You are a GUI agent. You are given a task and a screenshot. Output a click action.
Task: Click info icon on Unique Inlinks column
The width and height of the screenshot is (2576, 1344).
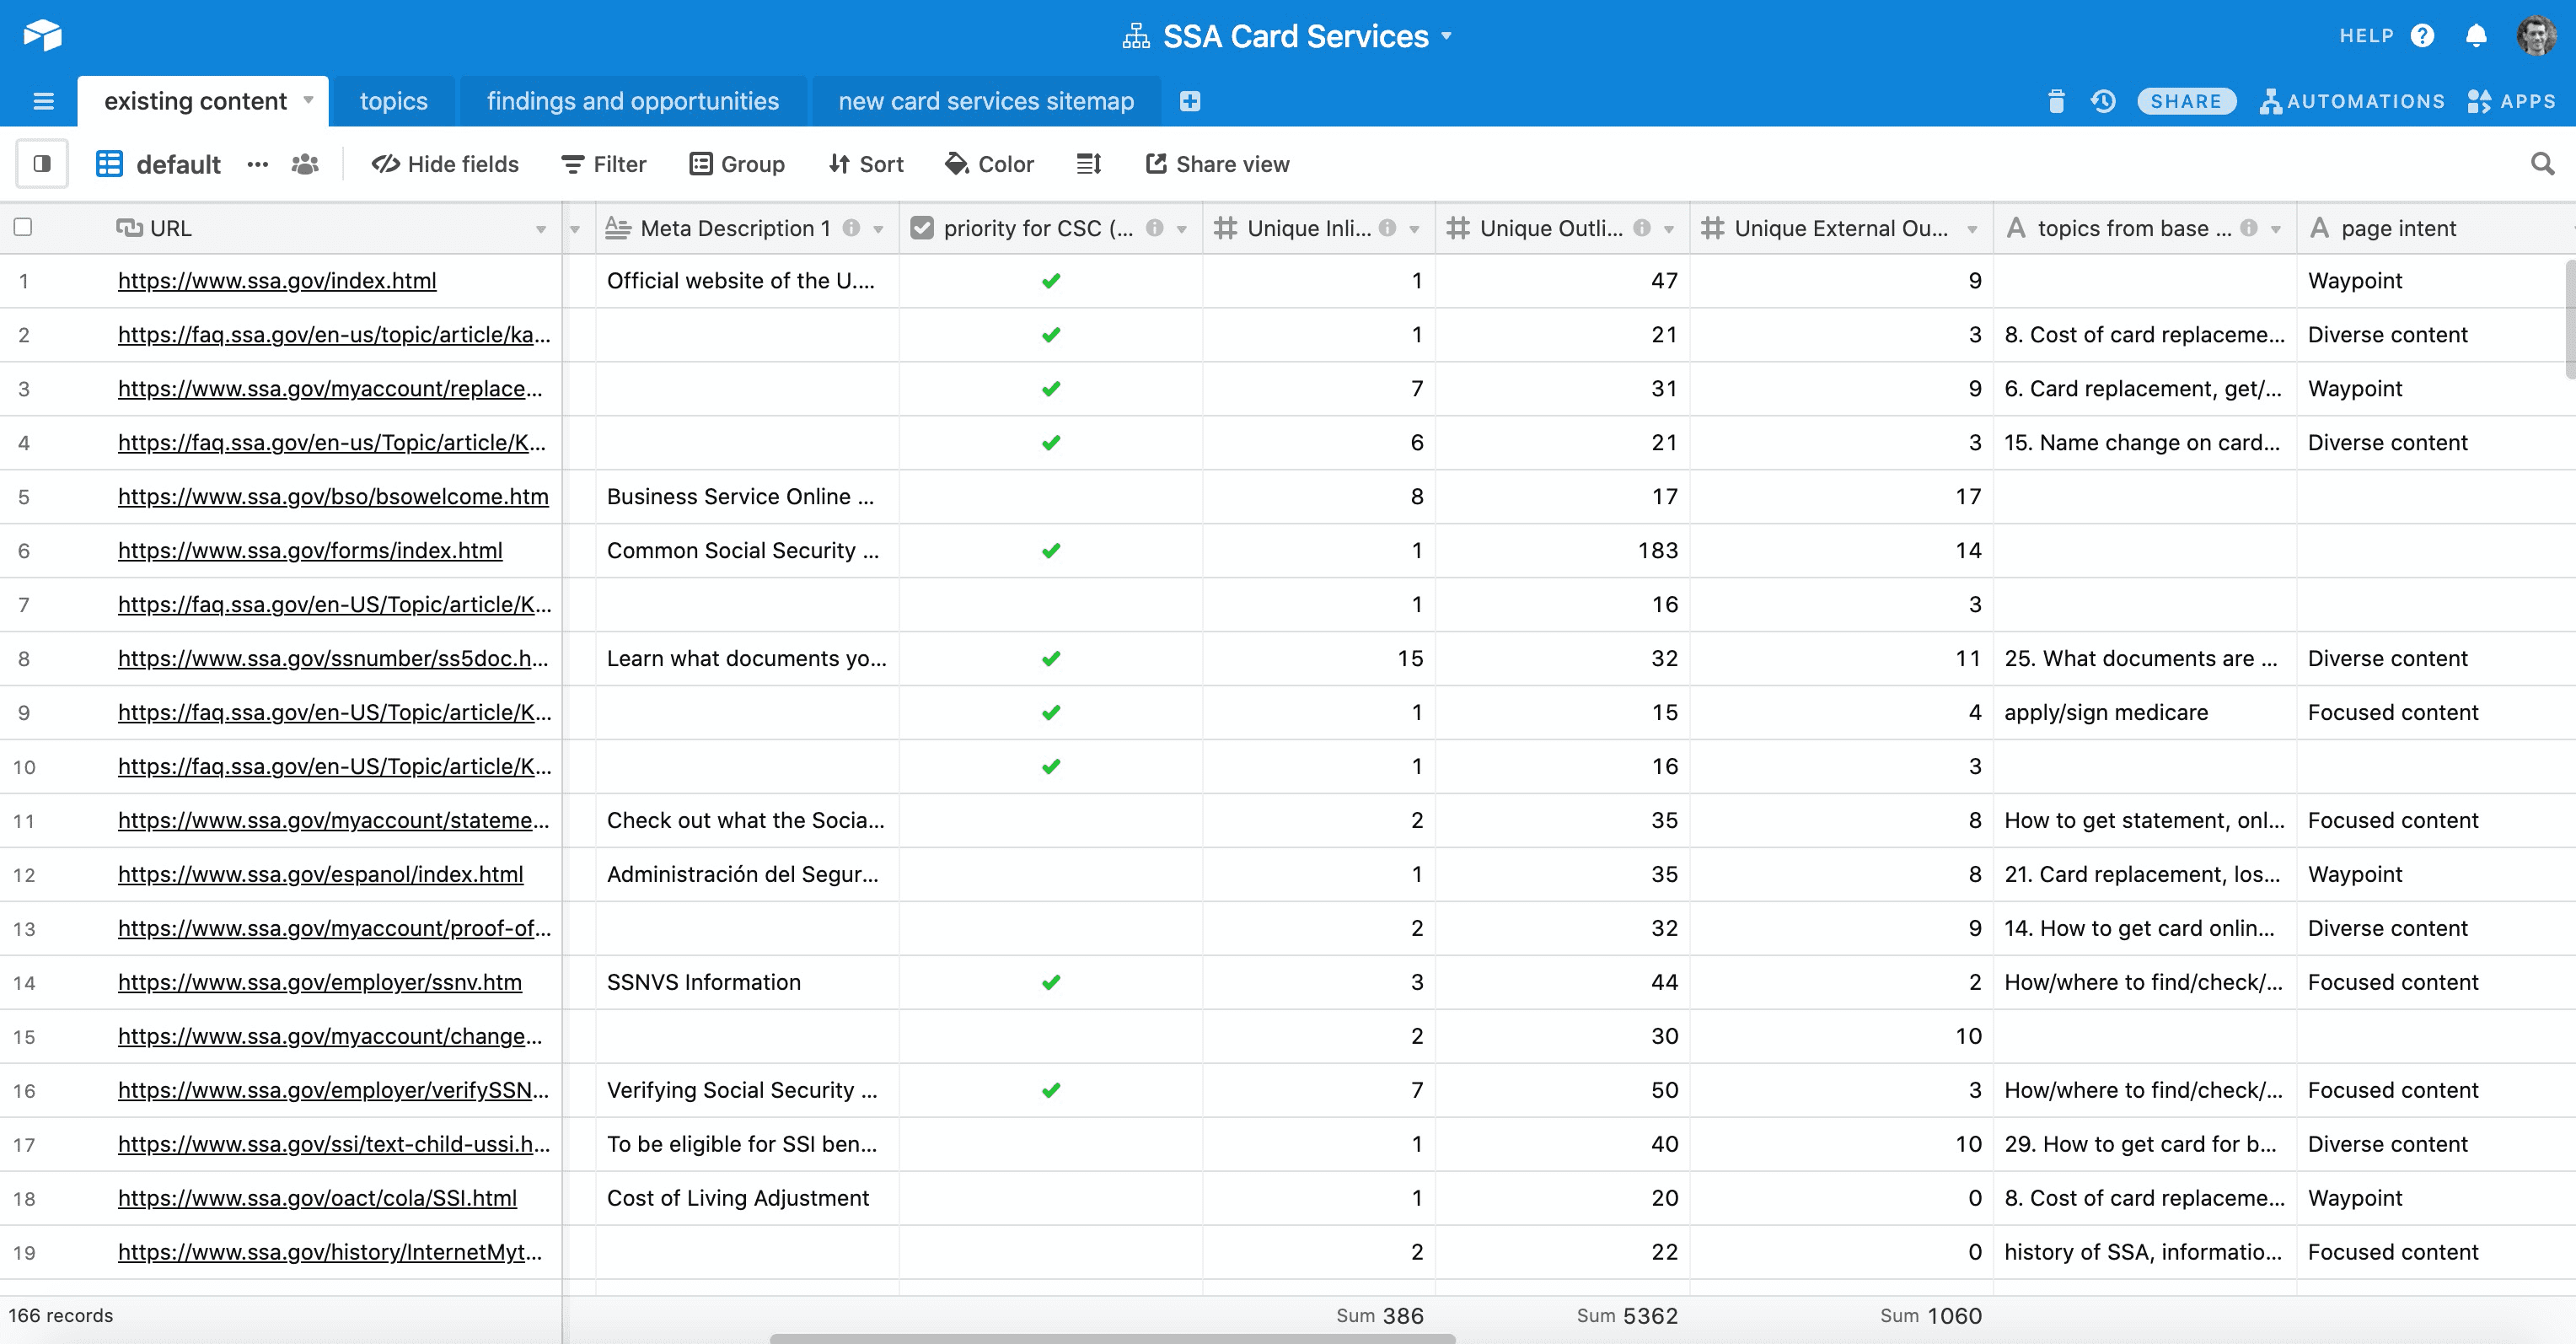coord(1387,228)
